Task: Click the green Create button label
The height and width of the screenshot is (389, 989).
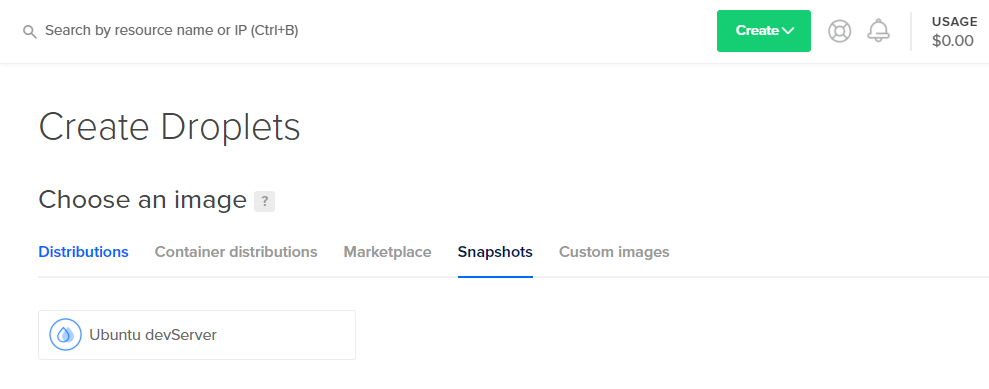Action: [x=757, y=30]
